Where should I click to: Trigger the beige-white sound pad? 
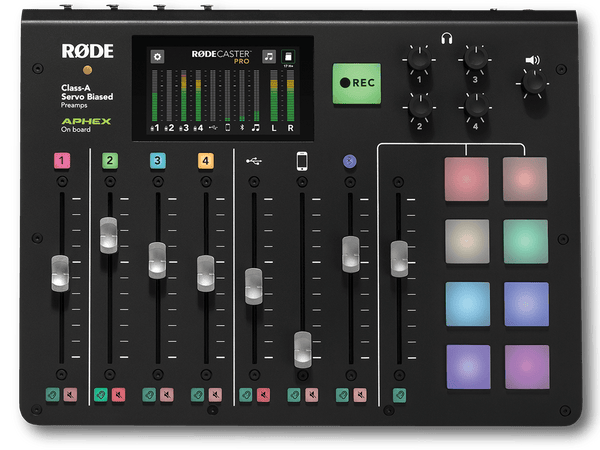467,241
